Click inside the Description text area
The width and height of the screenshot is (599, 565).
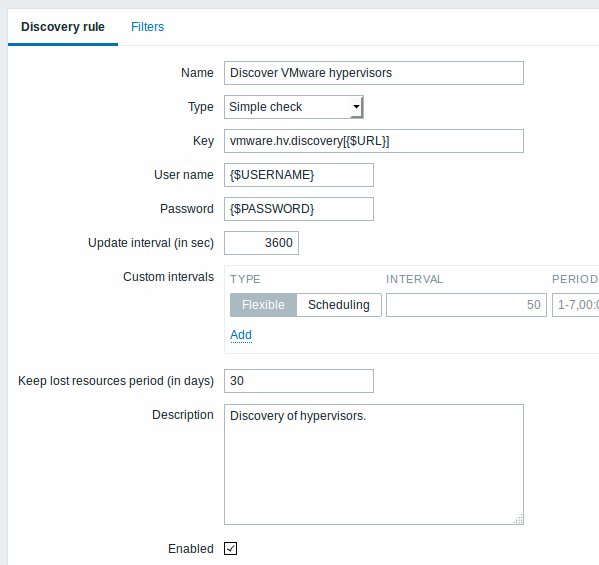pyautogui.click(x=374, y=465)
